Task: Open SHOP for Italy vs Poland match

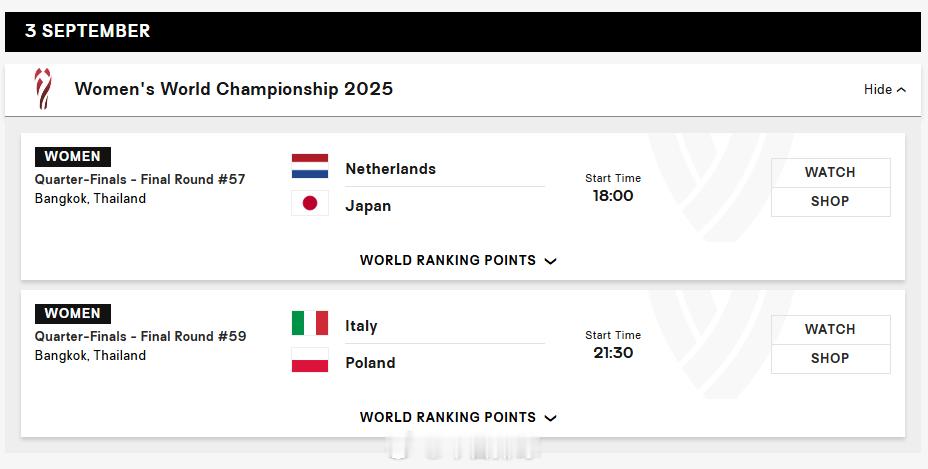Action: click(x=830, y=359)
